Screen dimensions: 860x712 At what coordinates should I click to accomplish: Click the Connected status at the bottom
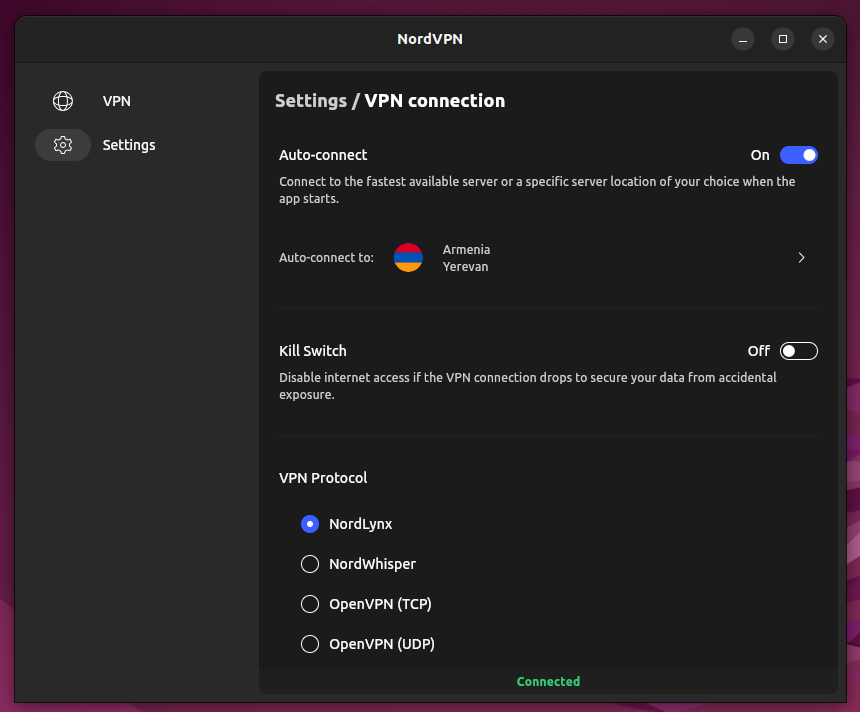pyautogui.click(x=548, y=681)
